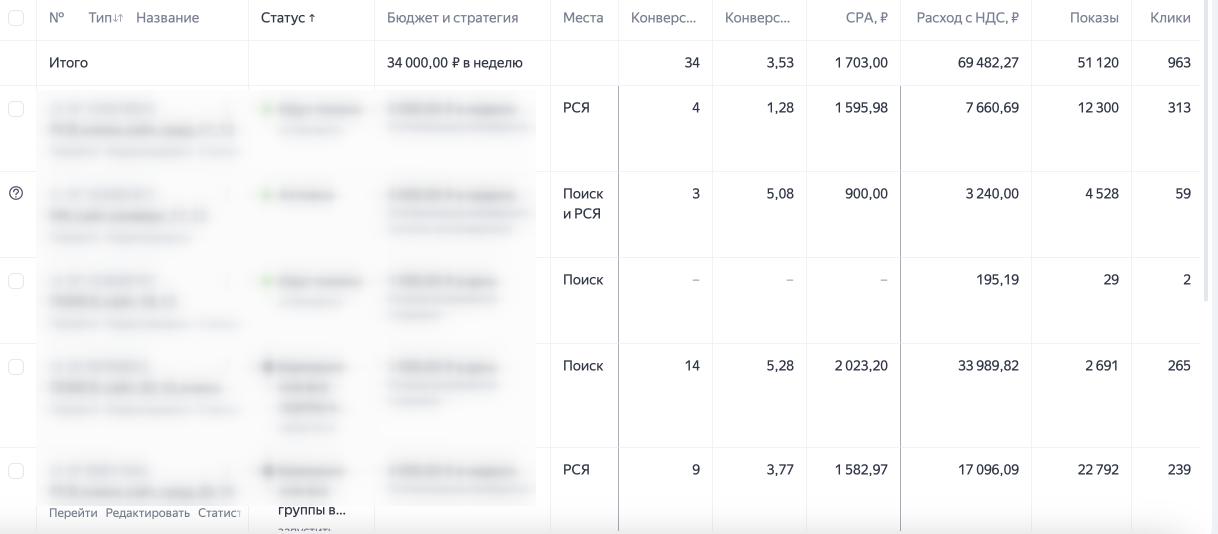Open the Перейти link in the last row
This screenshot has height=534, width=1218.
click(x=73, y=513)
